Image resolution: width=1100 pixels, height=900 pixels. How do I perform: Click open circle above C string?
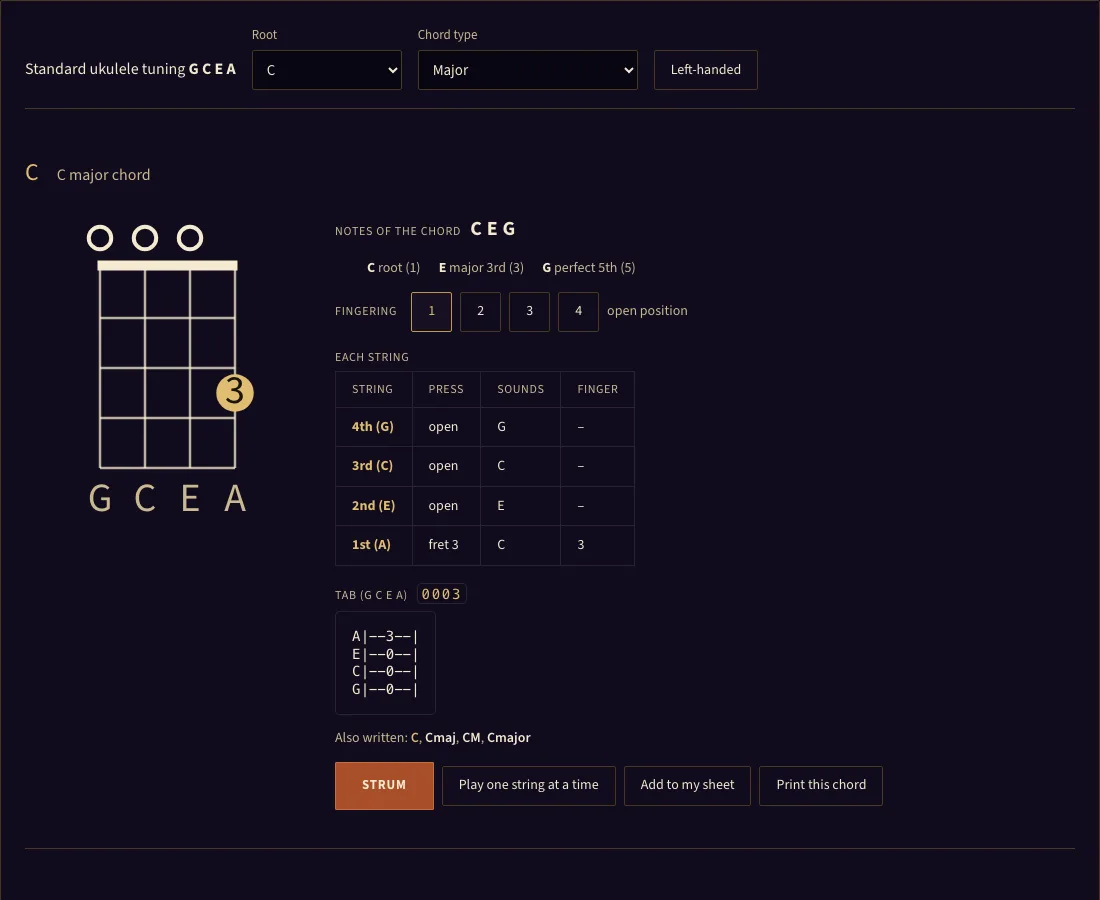click(x=145, y=238)
